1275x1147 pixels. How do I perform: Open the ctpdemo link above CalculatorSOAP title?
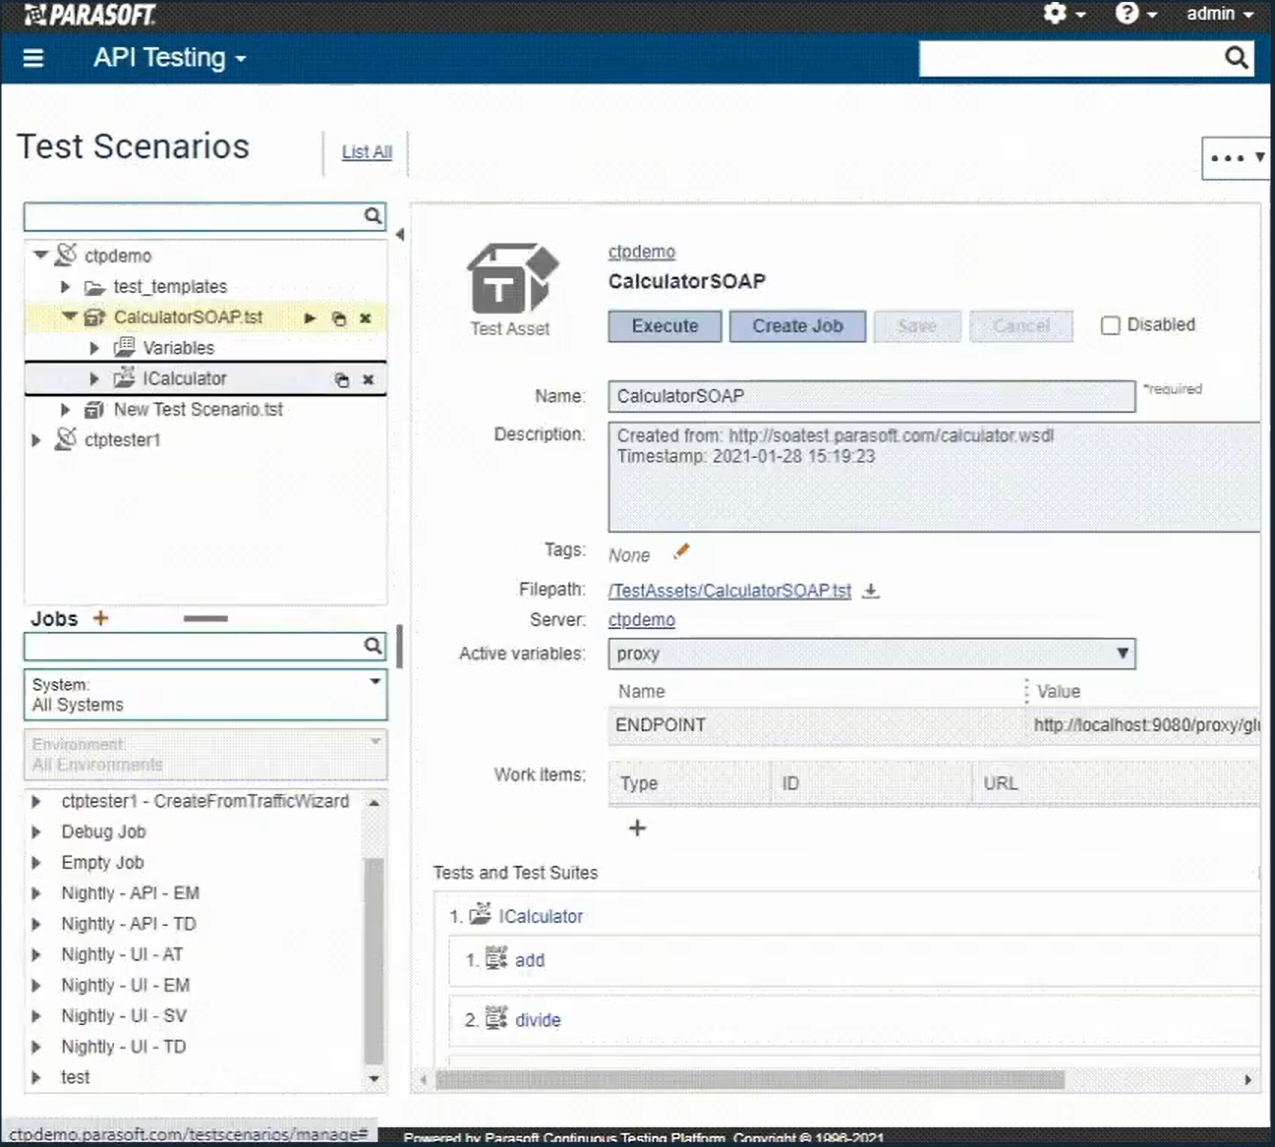click(642, 252)
